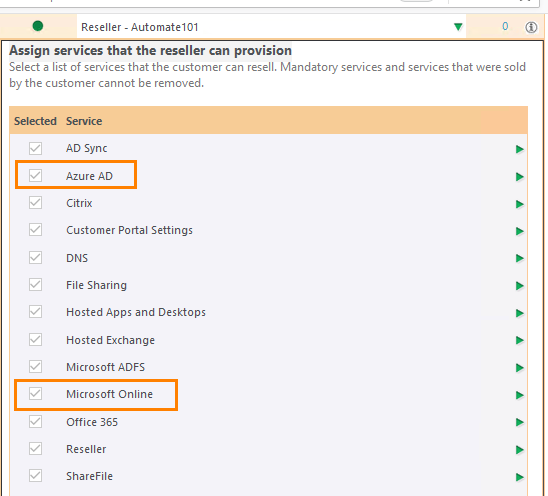548x496 pixels.
Task: Select the ShareFile service name
Action: tap(89, 476)
